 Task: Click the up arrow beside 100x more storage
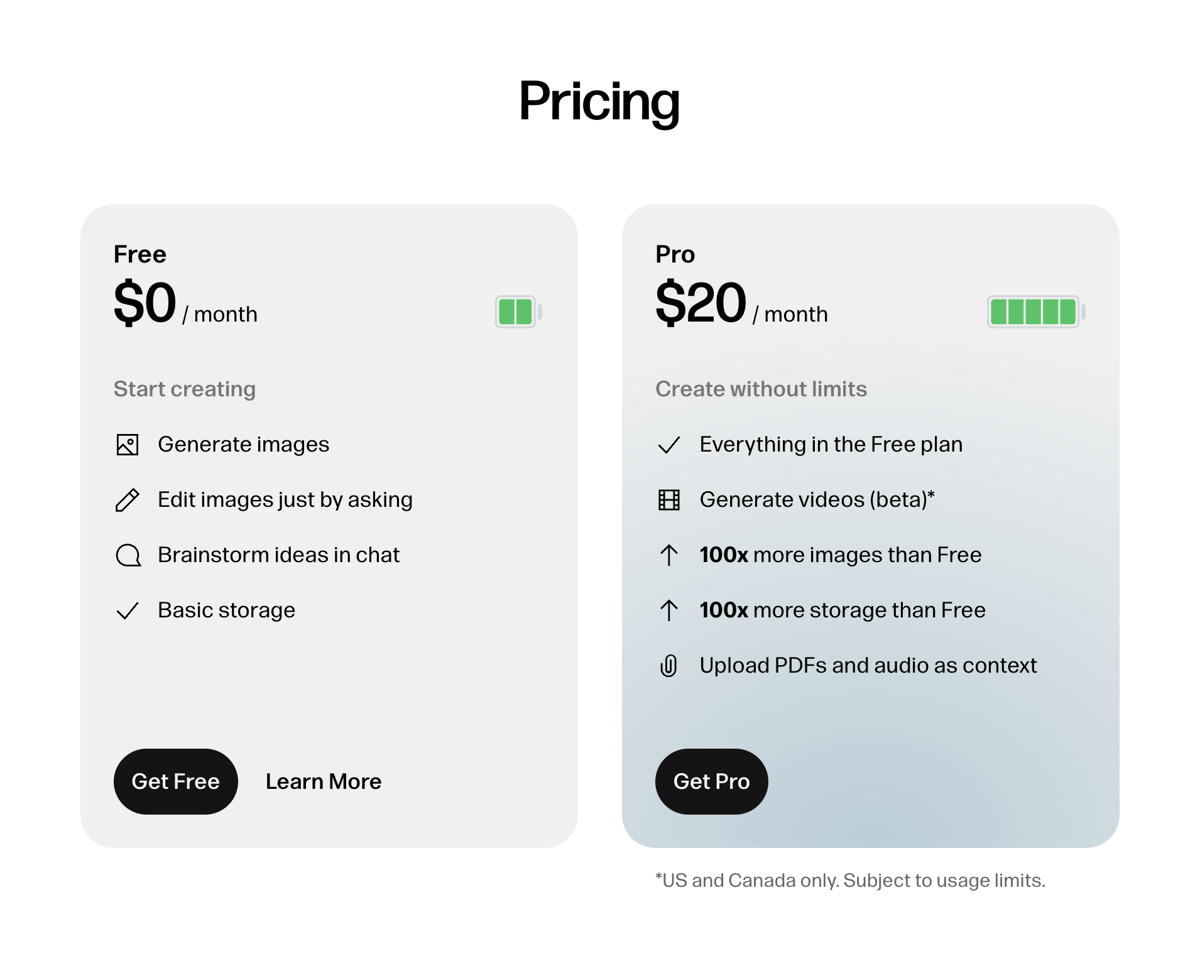point(668,610)
